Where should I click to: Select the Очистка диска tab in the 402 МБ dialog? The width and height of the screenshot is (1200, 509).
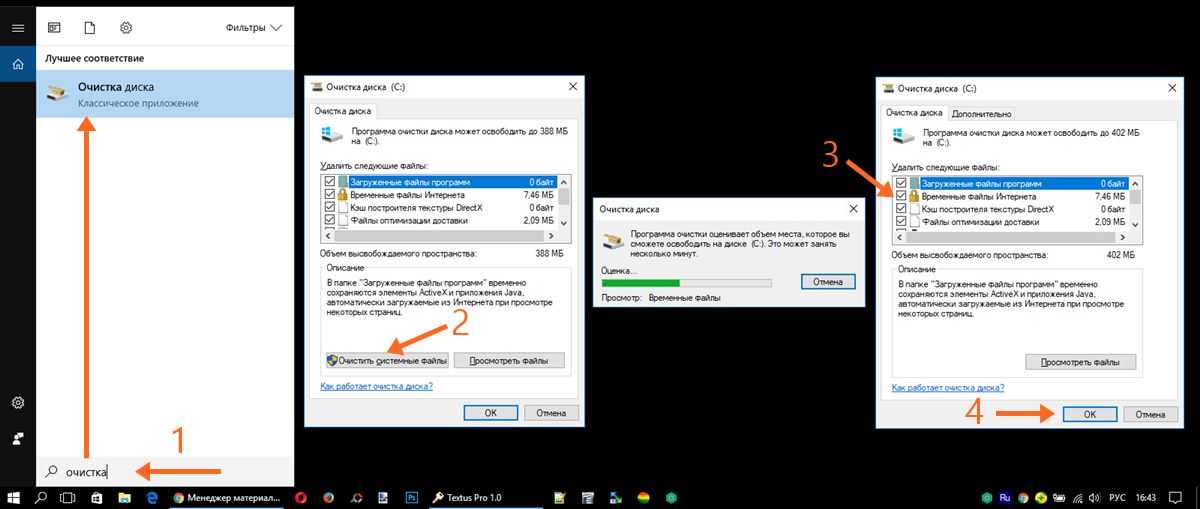click(915, 113)
